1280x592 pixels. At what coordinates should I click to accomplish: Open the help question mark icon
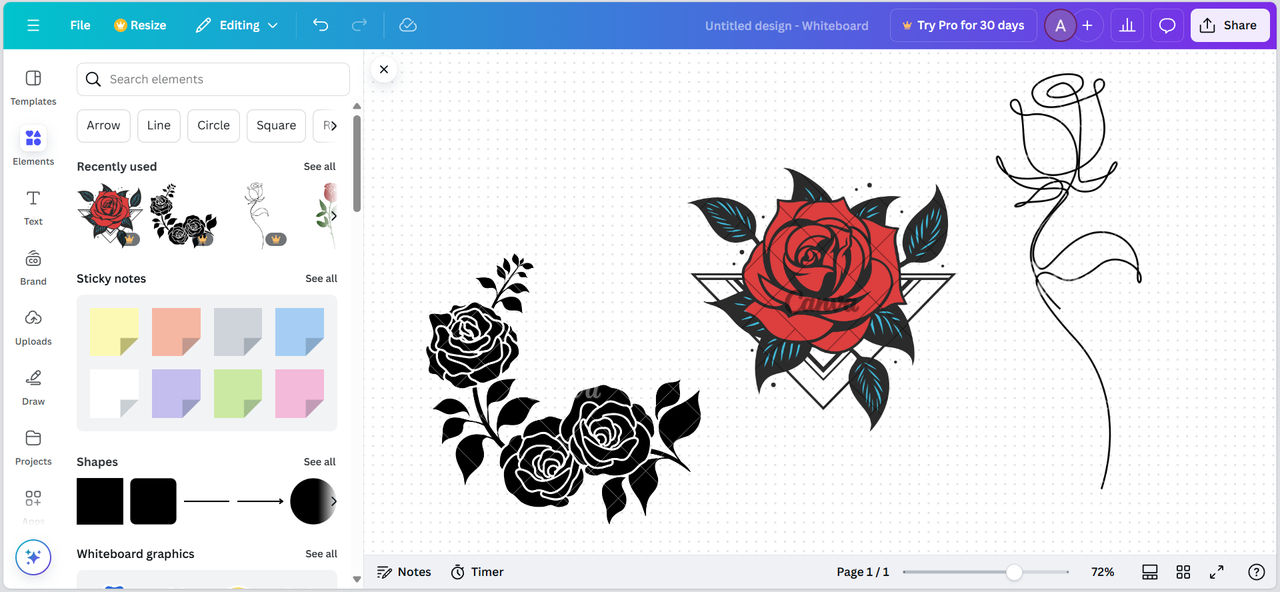[1257, 572]
